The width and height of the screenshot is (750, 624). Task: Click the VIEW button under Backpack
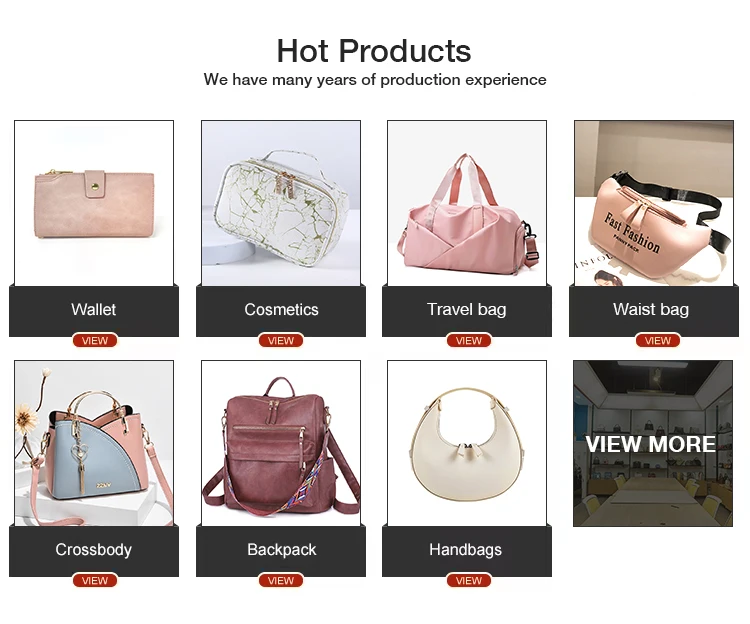(x=281, y=580)
